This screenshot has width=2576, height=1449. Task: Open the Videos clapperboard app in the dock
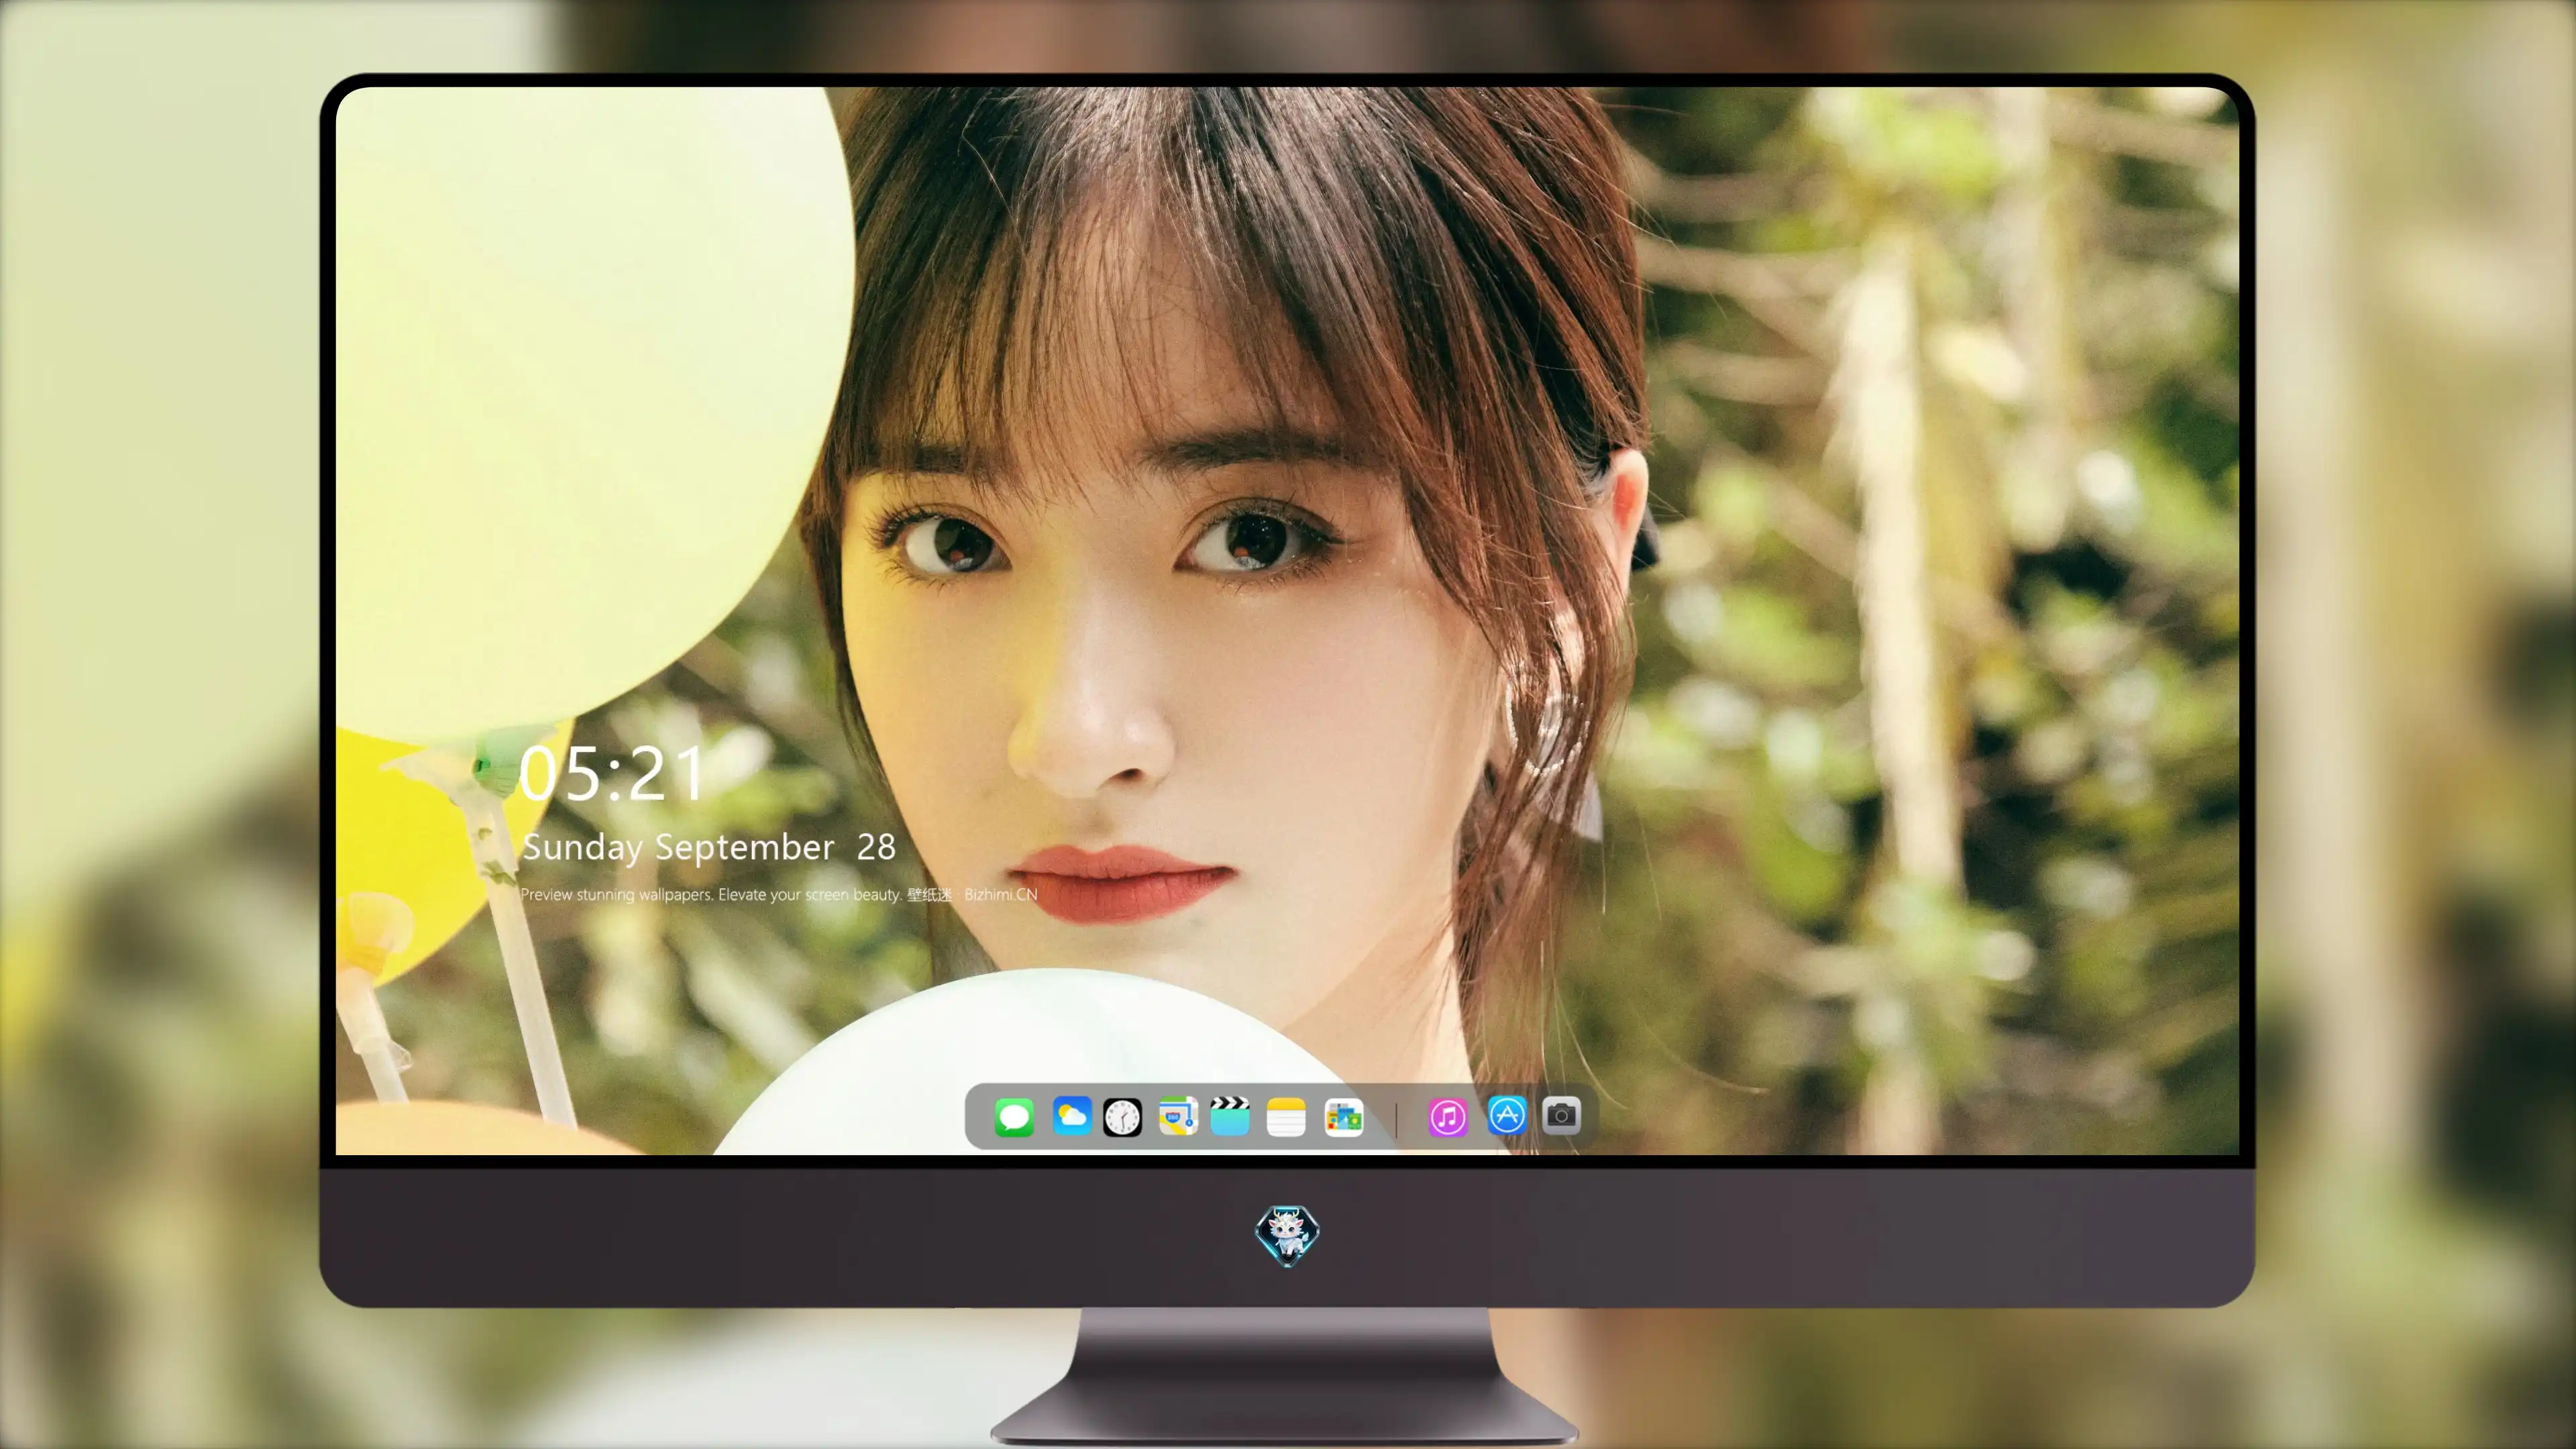click(1230, 1116)
